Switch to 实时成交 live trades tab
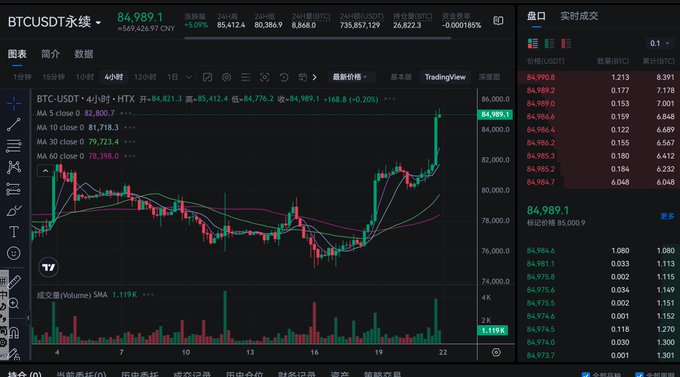Viewport: 680px width, 377px height. (x=579, y=16)
